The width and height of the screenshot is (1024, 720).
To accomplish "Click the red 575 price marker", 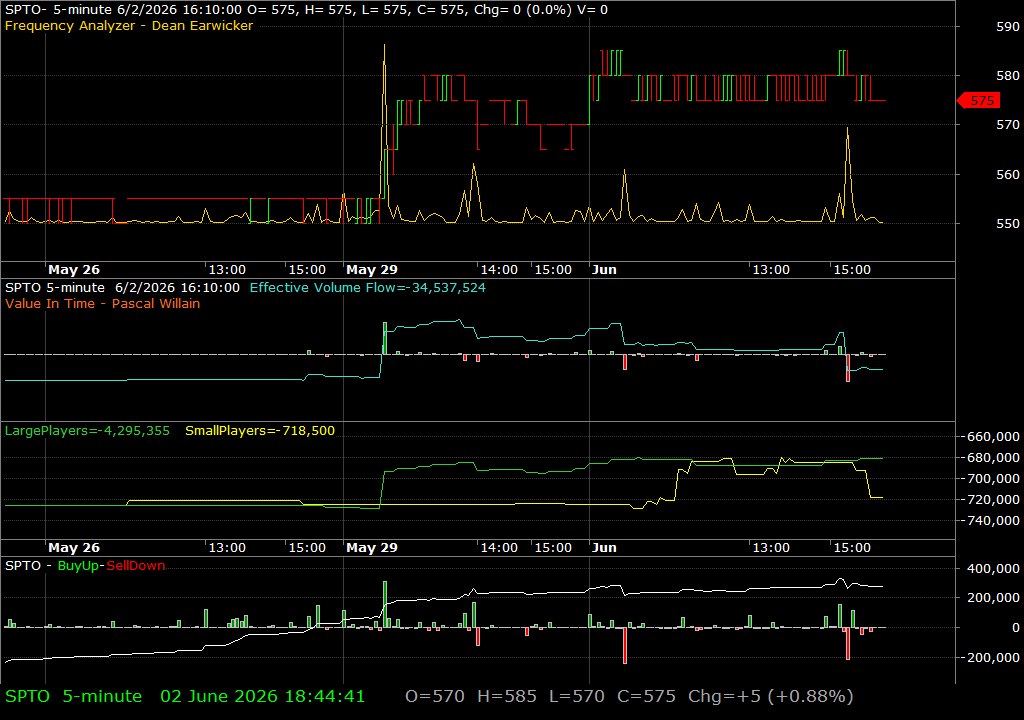I will pyautogui.click(x=978, y=101).
